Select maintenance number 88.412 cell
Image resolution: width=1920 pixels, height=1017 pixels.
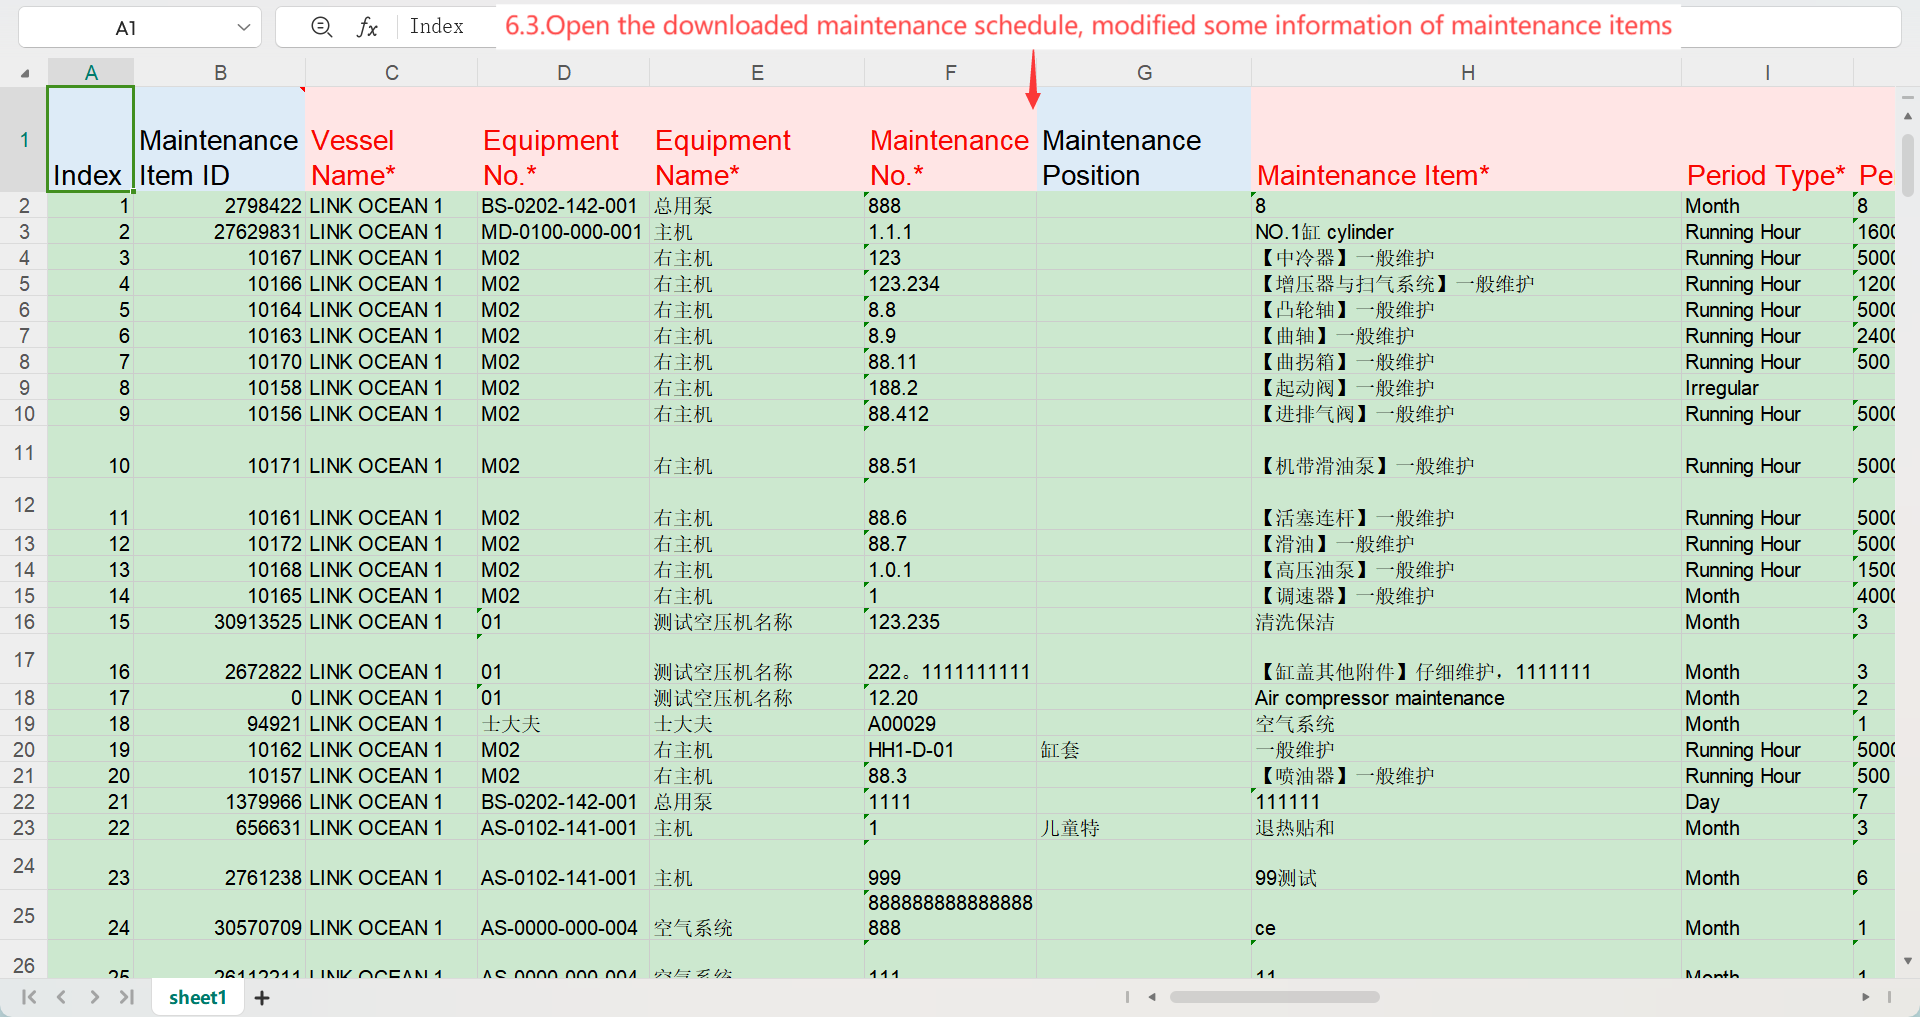950,413
